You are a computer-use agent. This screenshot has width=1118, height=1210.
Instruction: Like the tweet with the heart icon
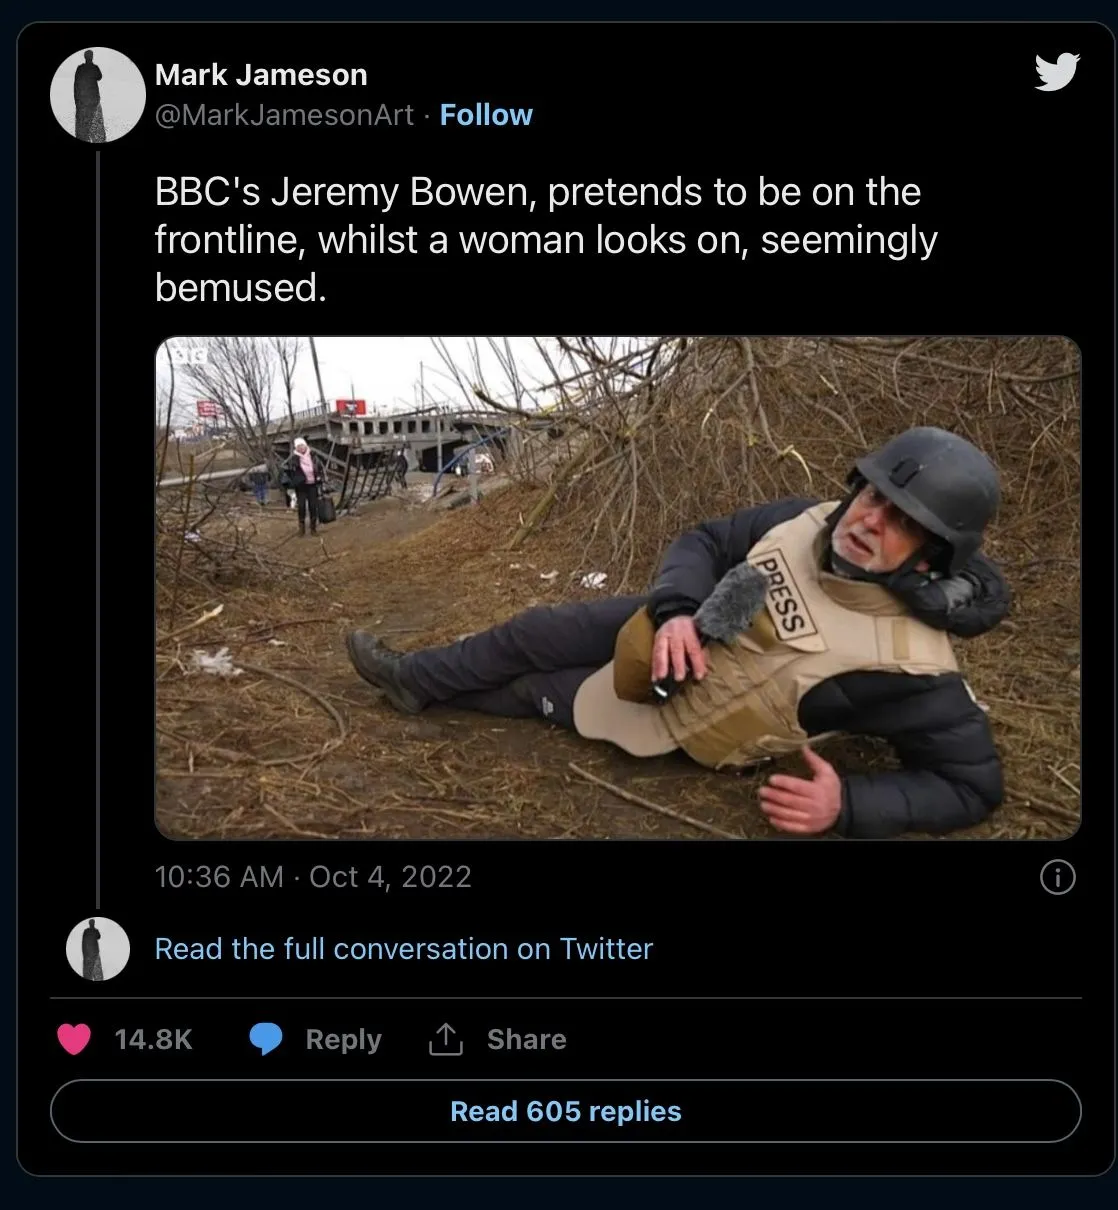tap(74, 1039)
